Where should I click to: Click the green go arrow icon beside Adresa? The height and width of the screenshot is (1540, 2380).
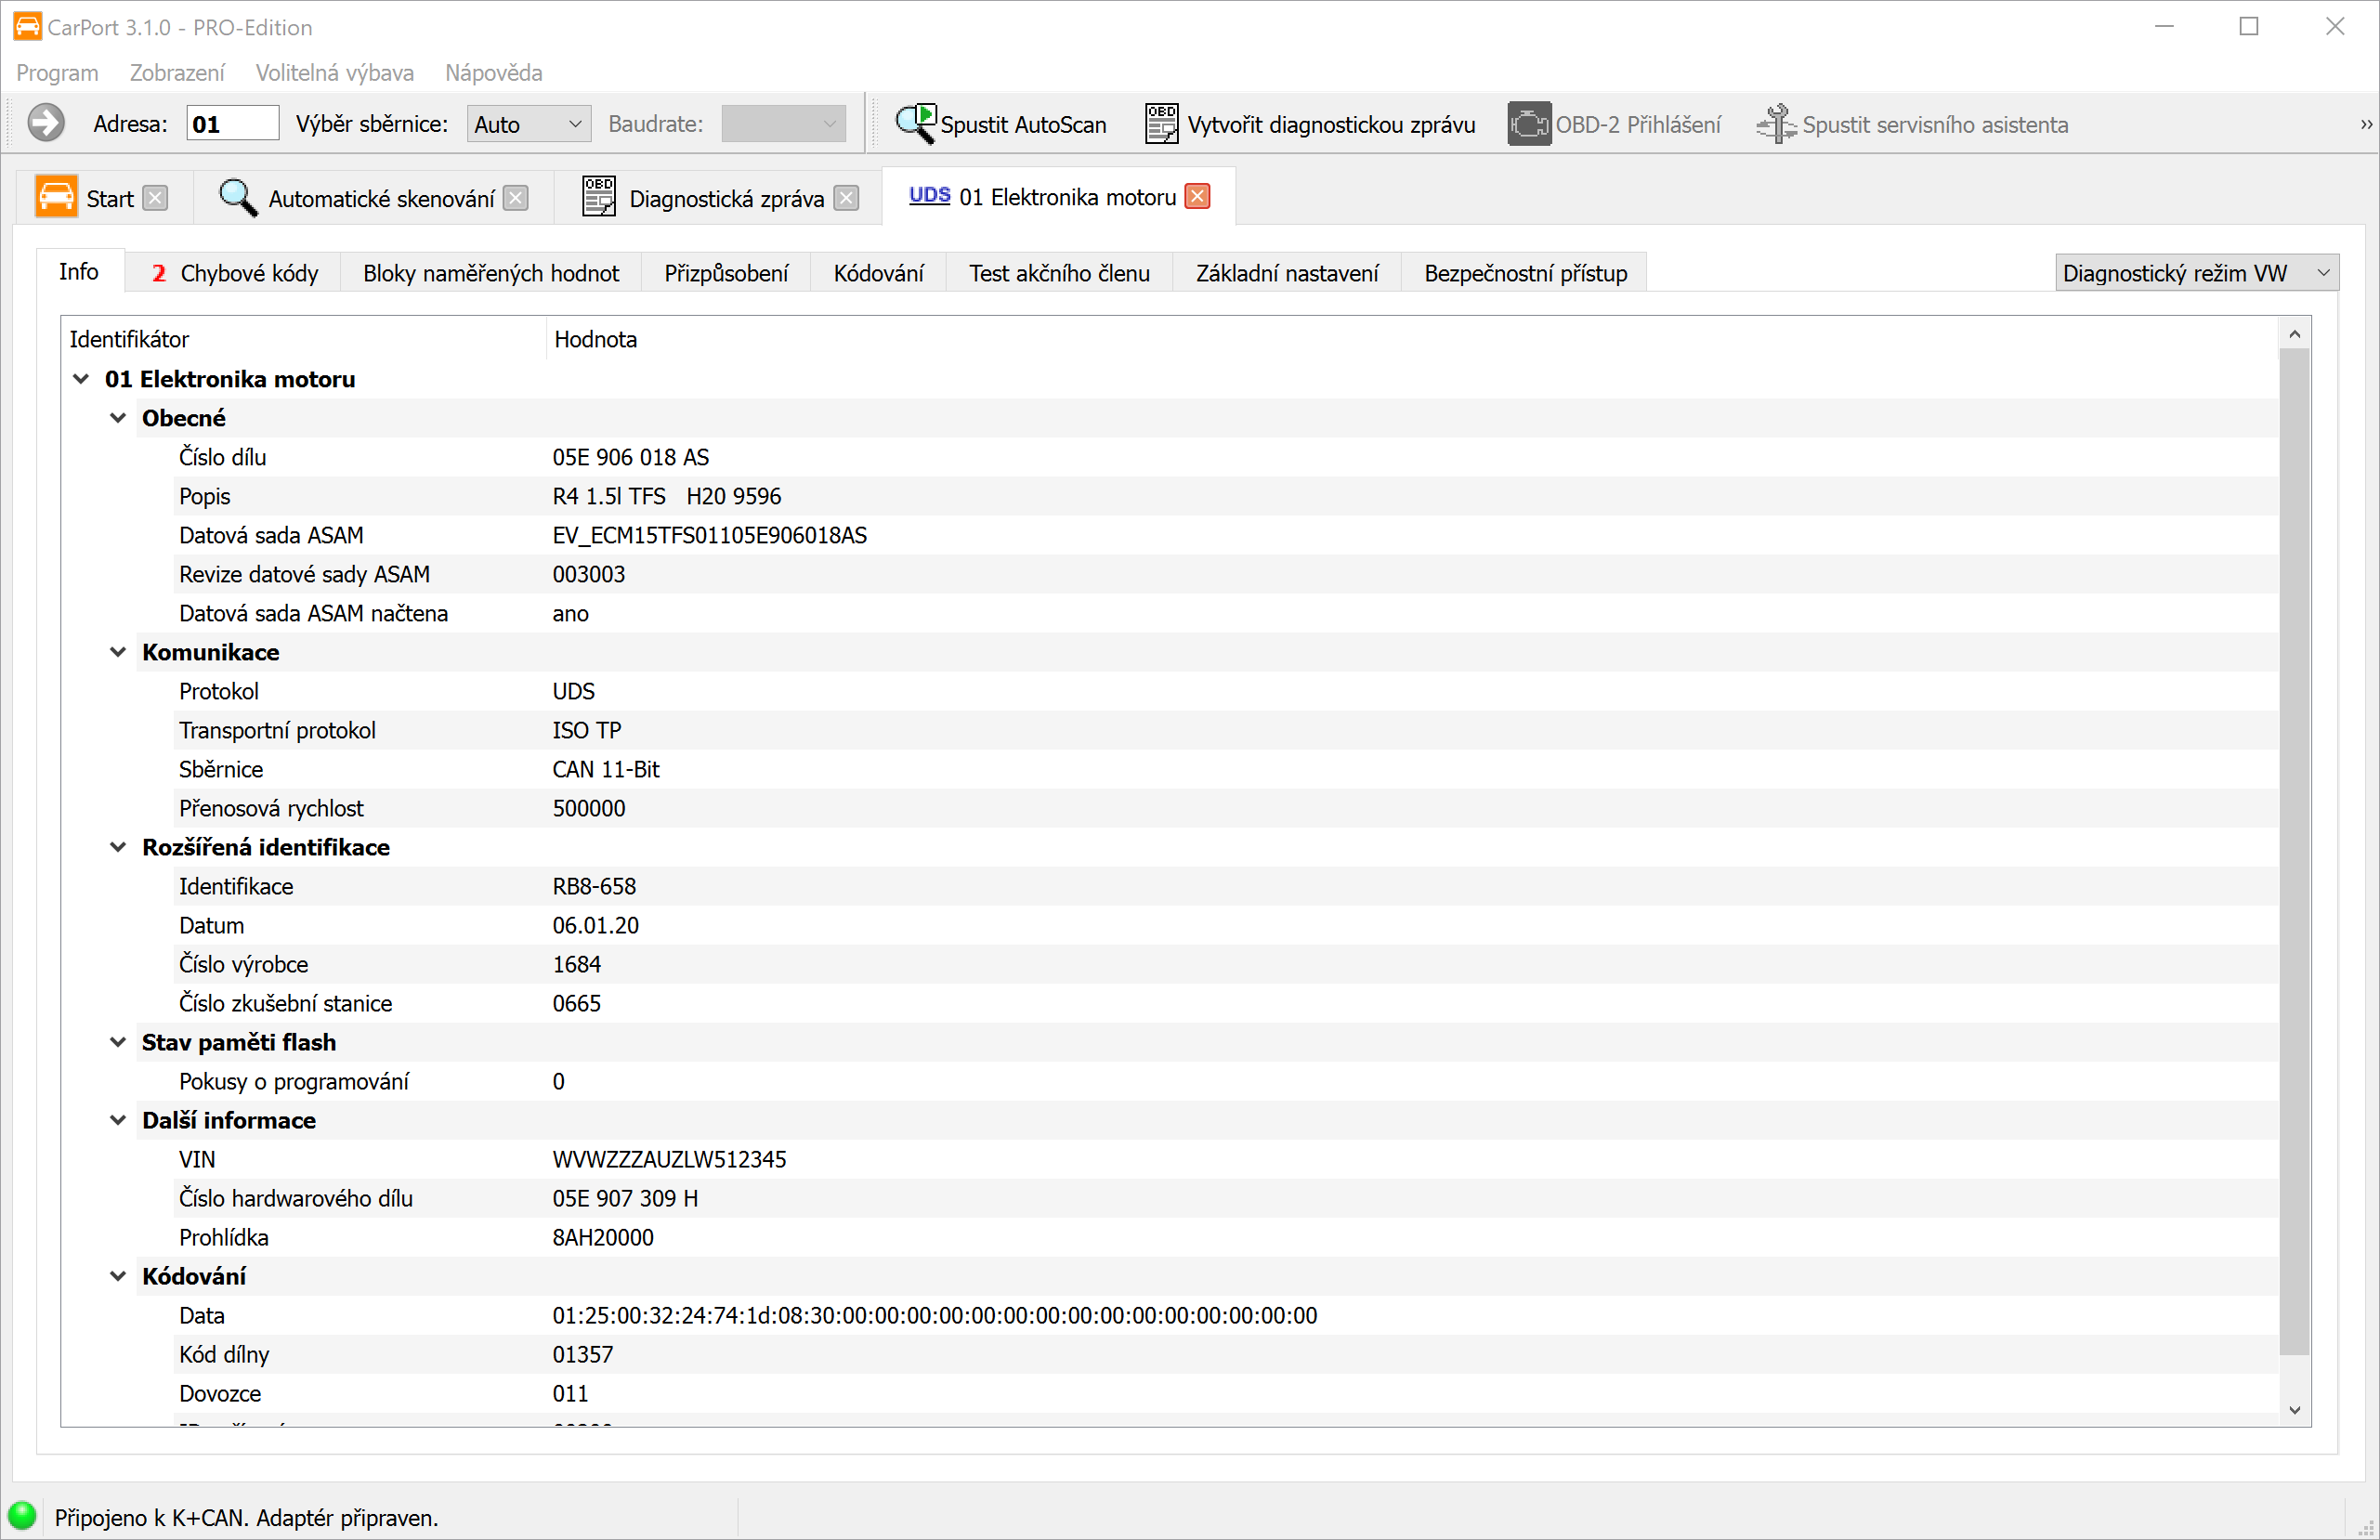[46, 124]
